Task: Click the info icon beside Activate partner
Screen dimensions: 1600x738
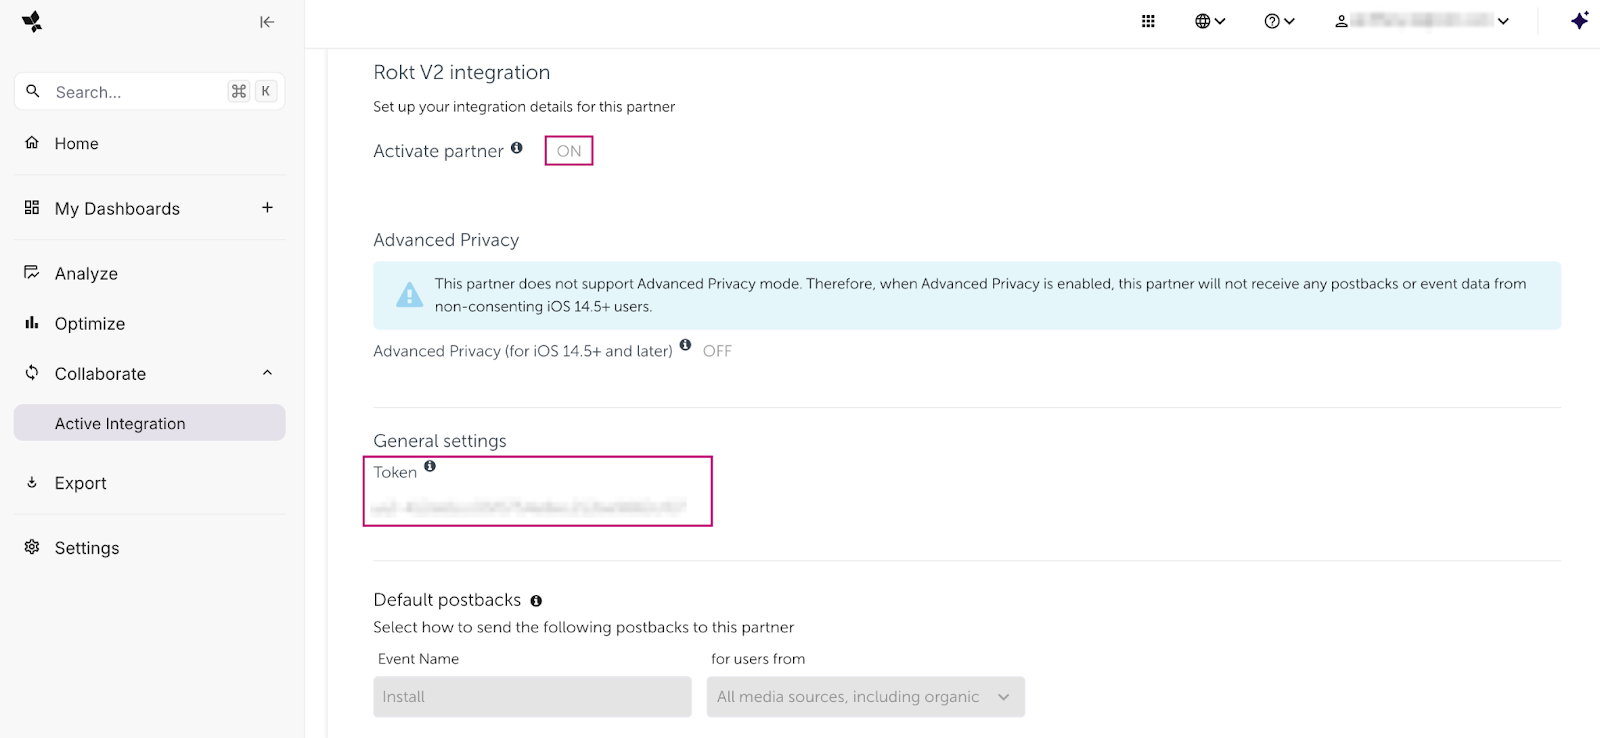Action: click(517, 148)
